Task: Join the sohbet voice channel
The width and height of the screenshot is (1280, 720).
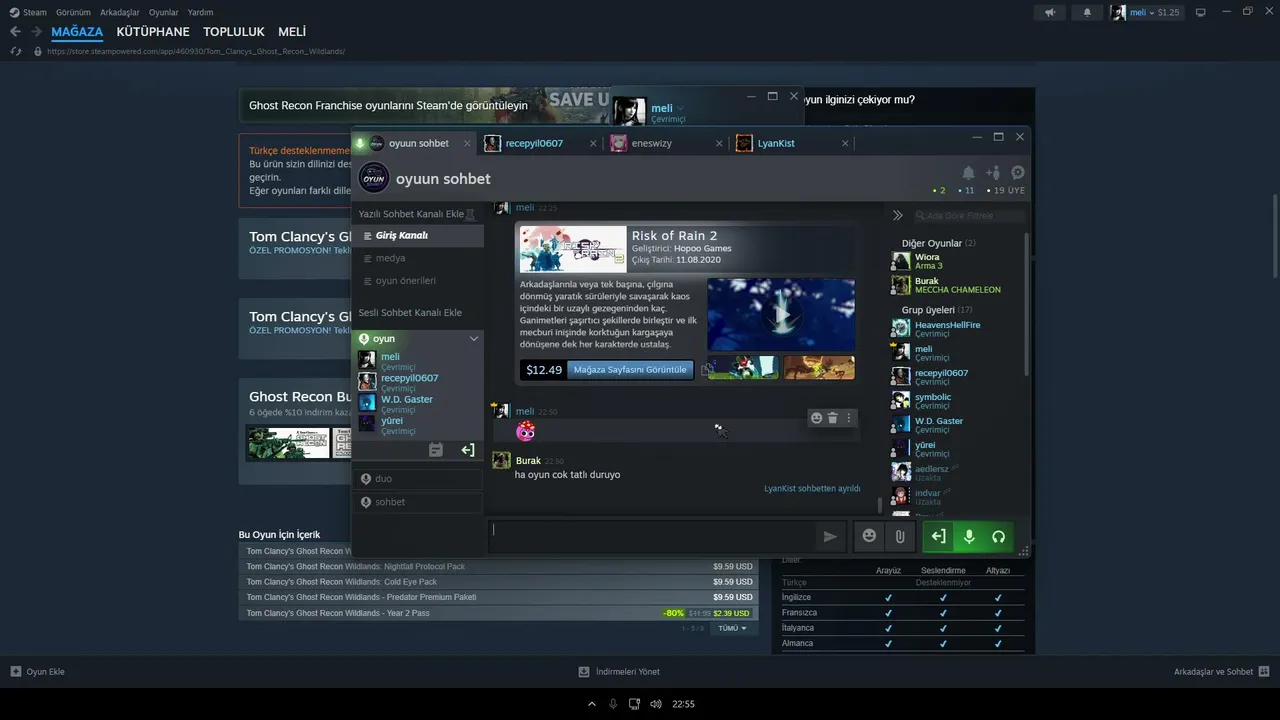Action: (418, 502)
